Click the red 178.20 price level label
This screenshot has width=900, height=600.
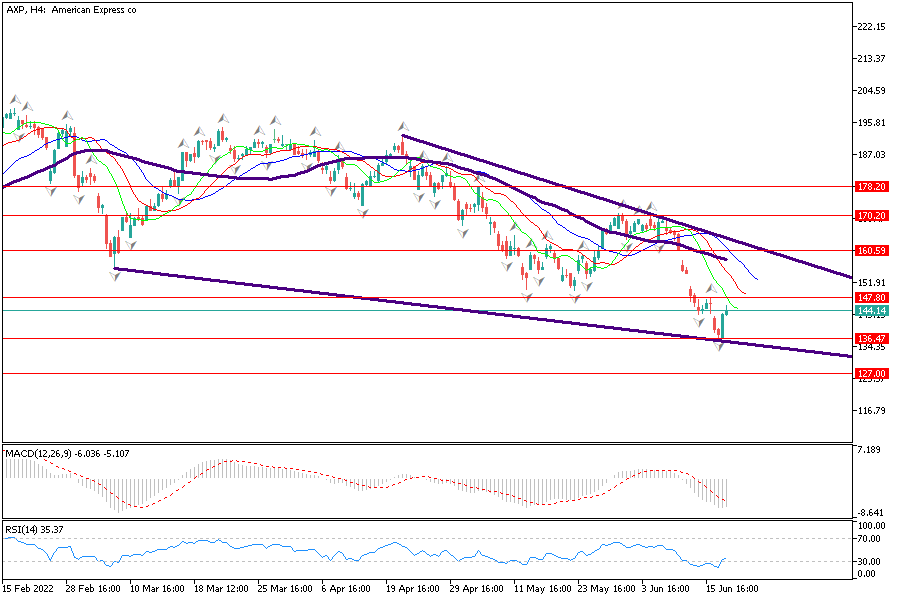tap(871, 186)
